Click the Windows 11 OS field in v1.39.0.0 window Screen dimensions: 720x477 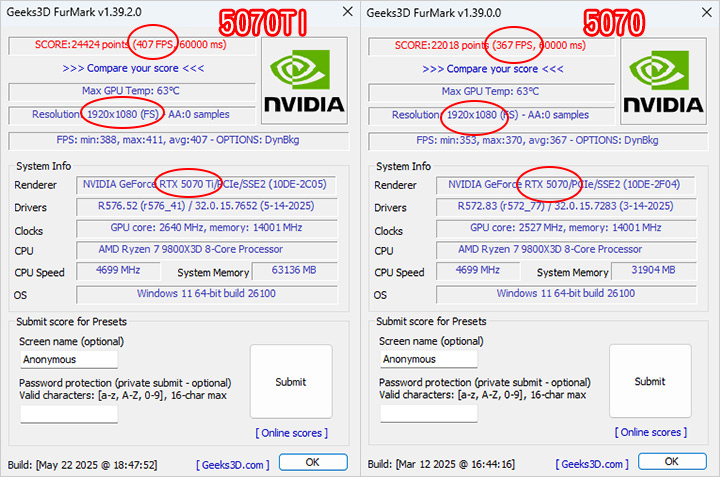point(566,294)
